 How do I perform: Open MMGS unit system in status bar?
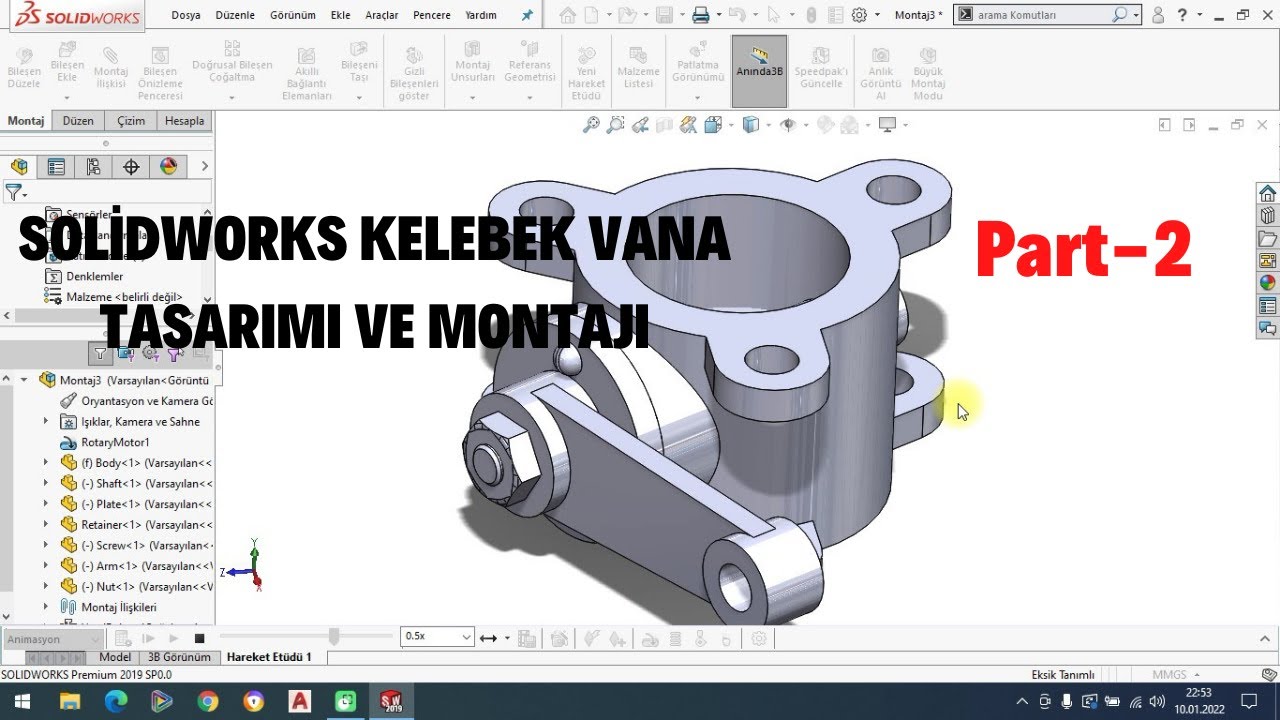click(x=1177, y=674)
